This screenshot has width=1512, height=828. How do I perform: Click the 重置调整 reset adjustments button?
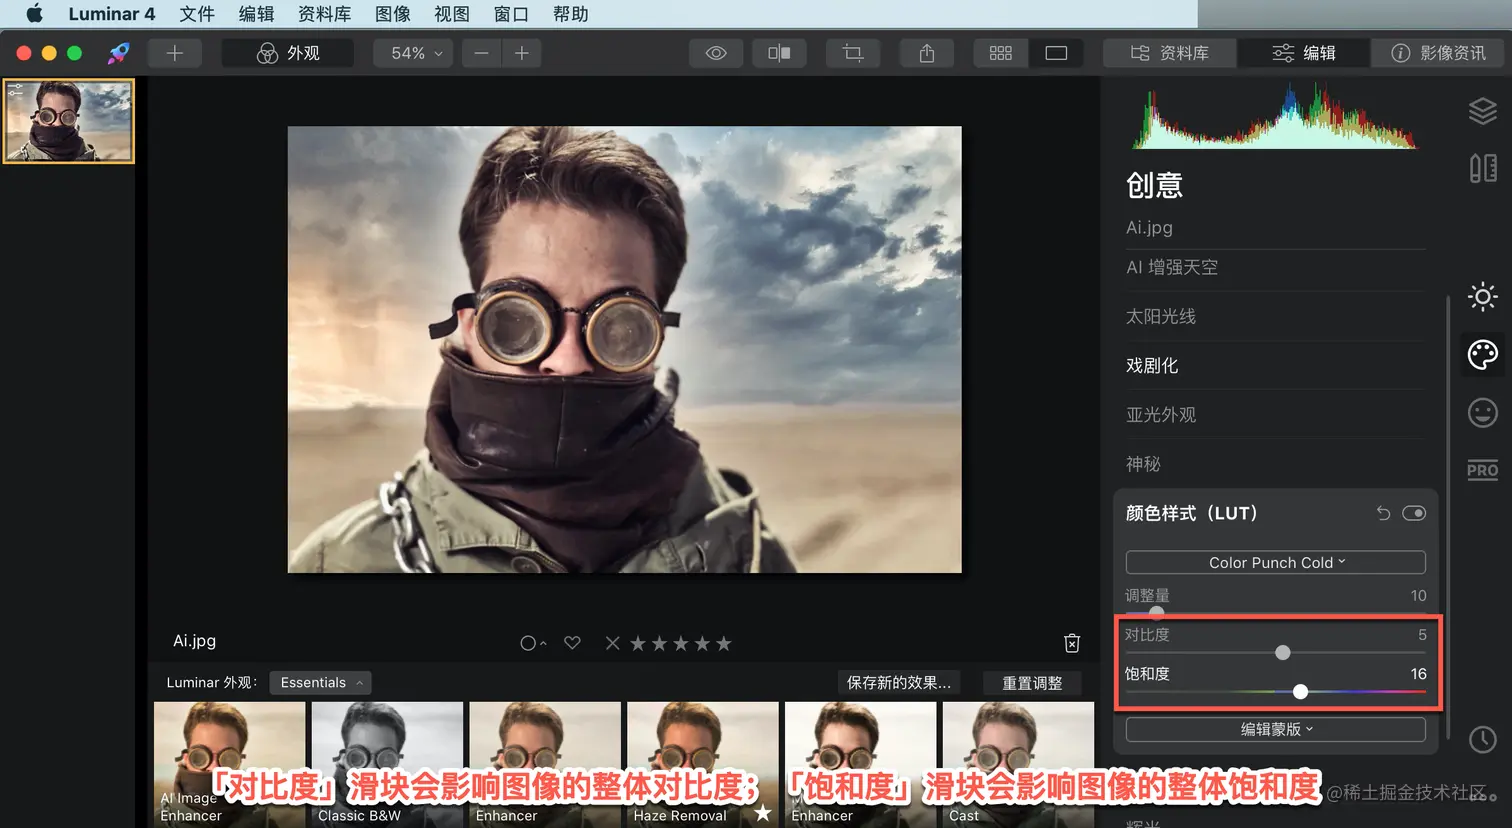1032,683
